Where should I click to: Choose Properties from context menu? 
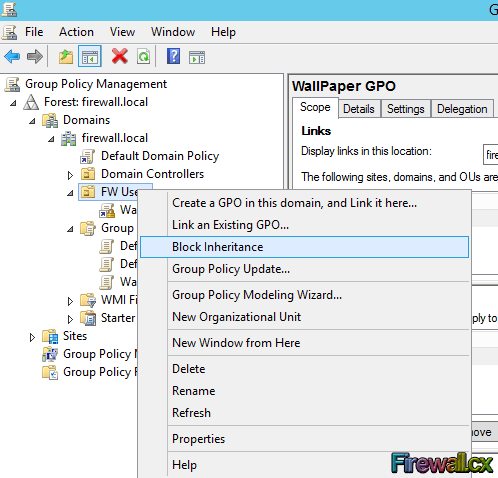coord(198,439)
